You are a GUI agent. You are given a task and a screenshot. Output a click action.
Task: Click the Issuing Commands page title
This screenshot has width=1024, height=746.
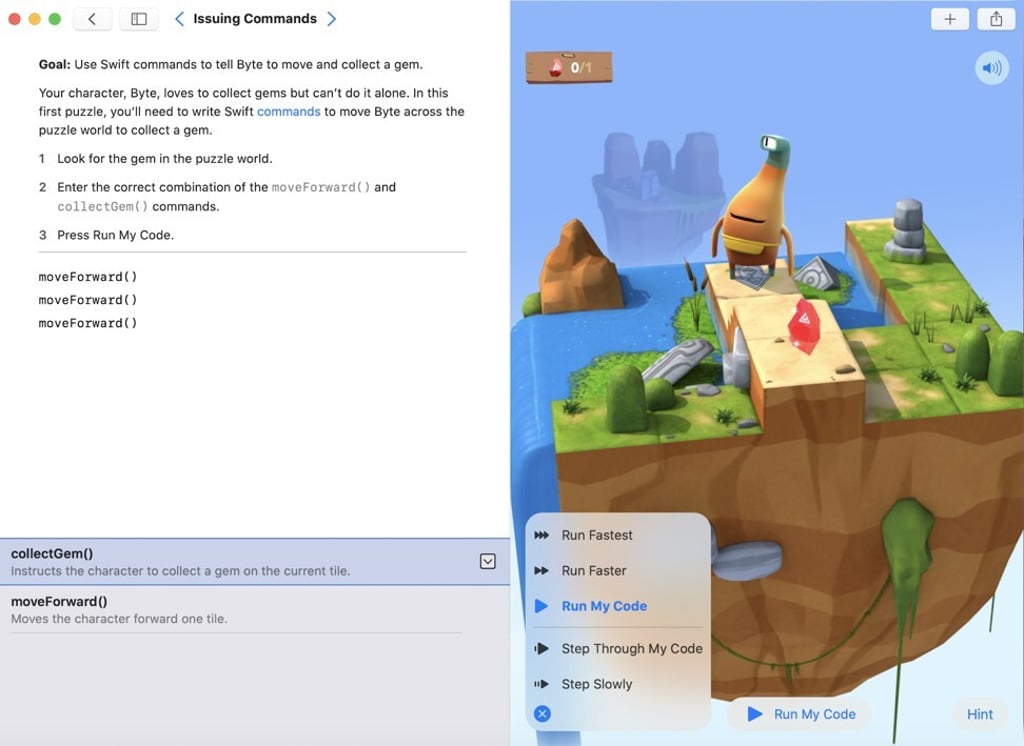pyautogui.click(x=255, y=19)
